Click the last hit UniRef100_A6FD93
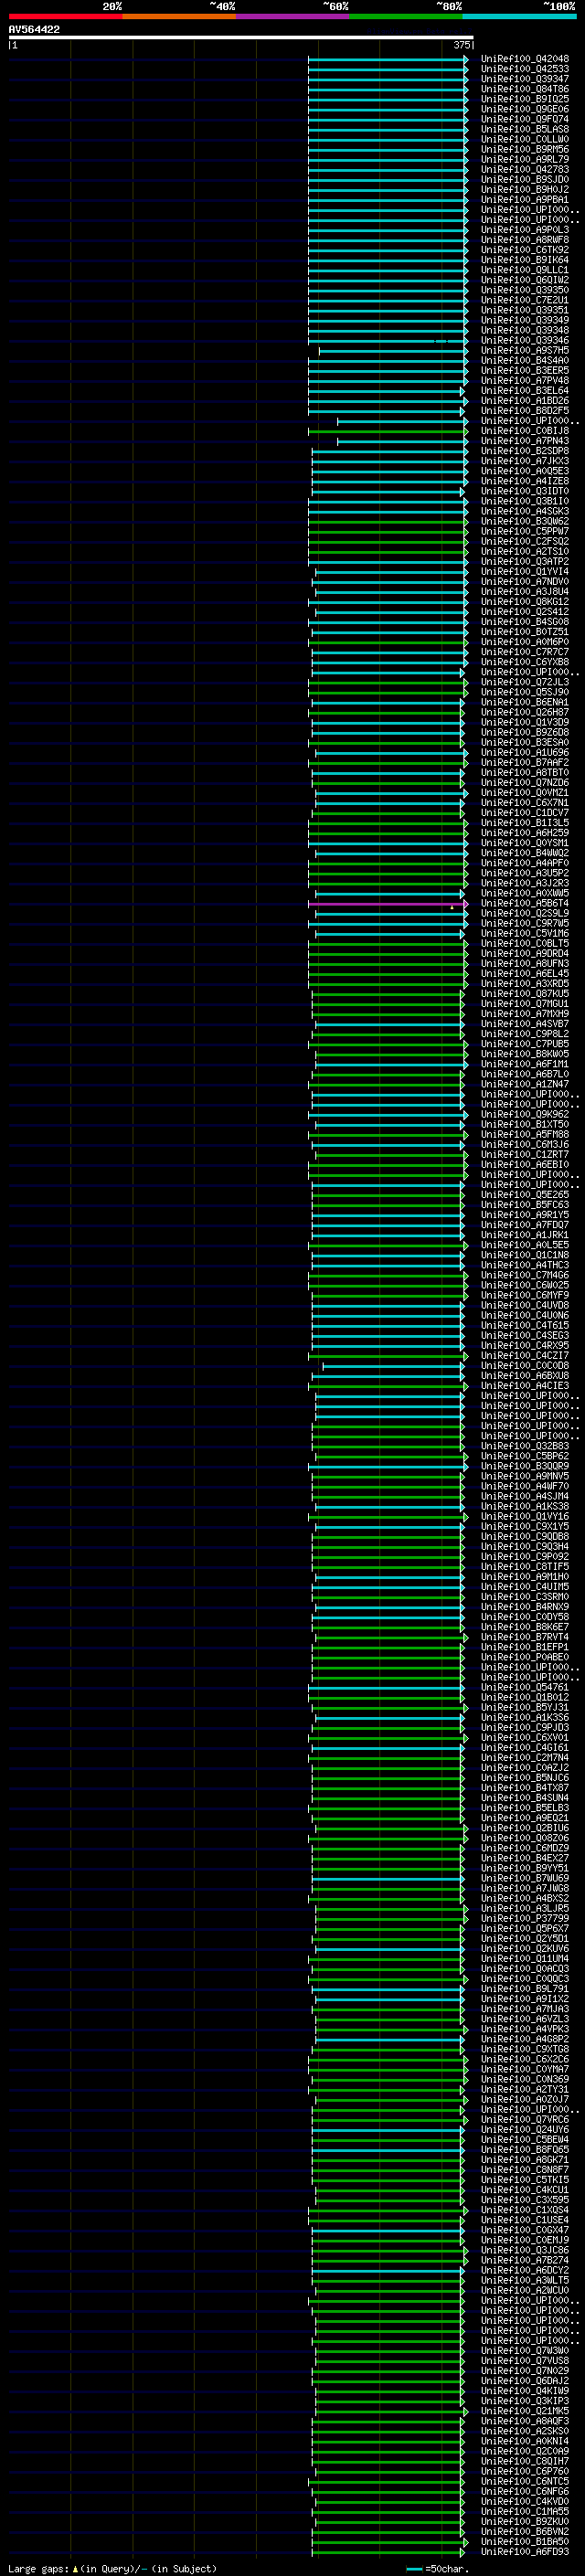Image resolution: width=585 pixels, height=2576 pixels. pos(525,2551)
